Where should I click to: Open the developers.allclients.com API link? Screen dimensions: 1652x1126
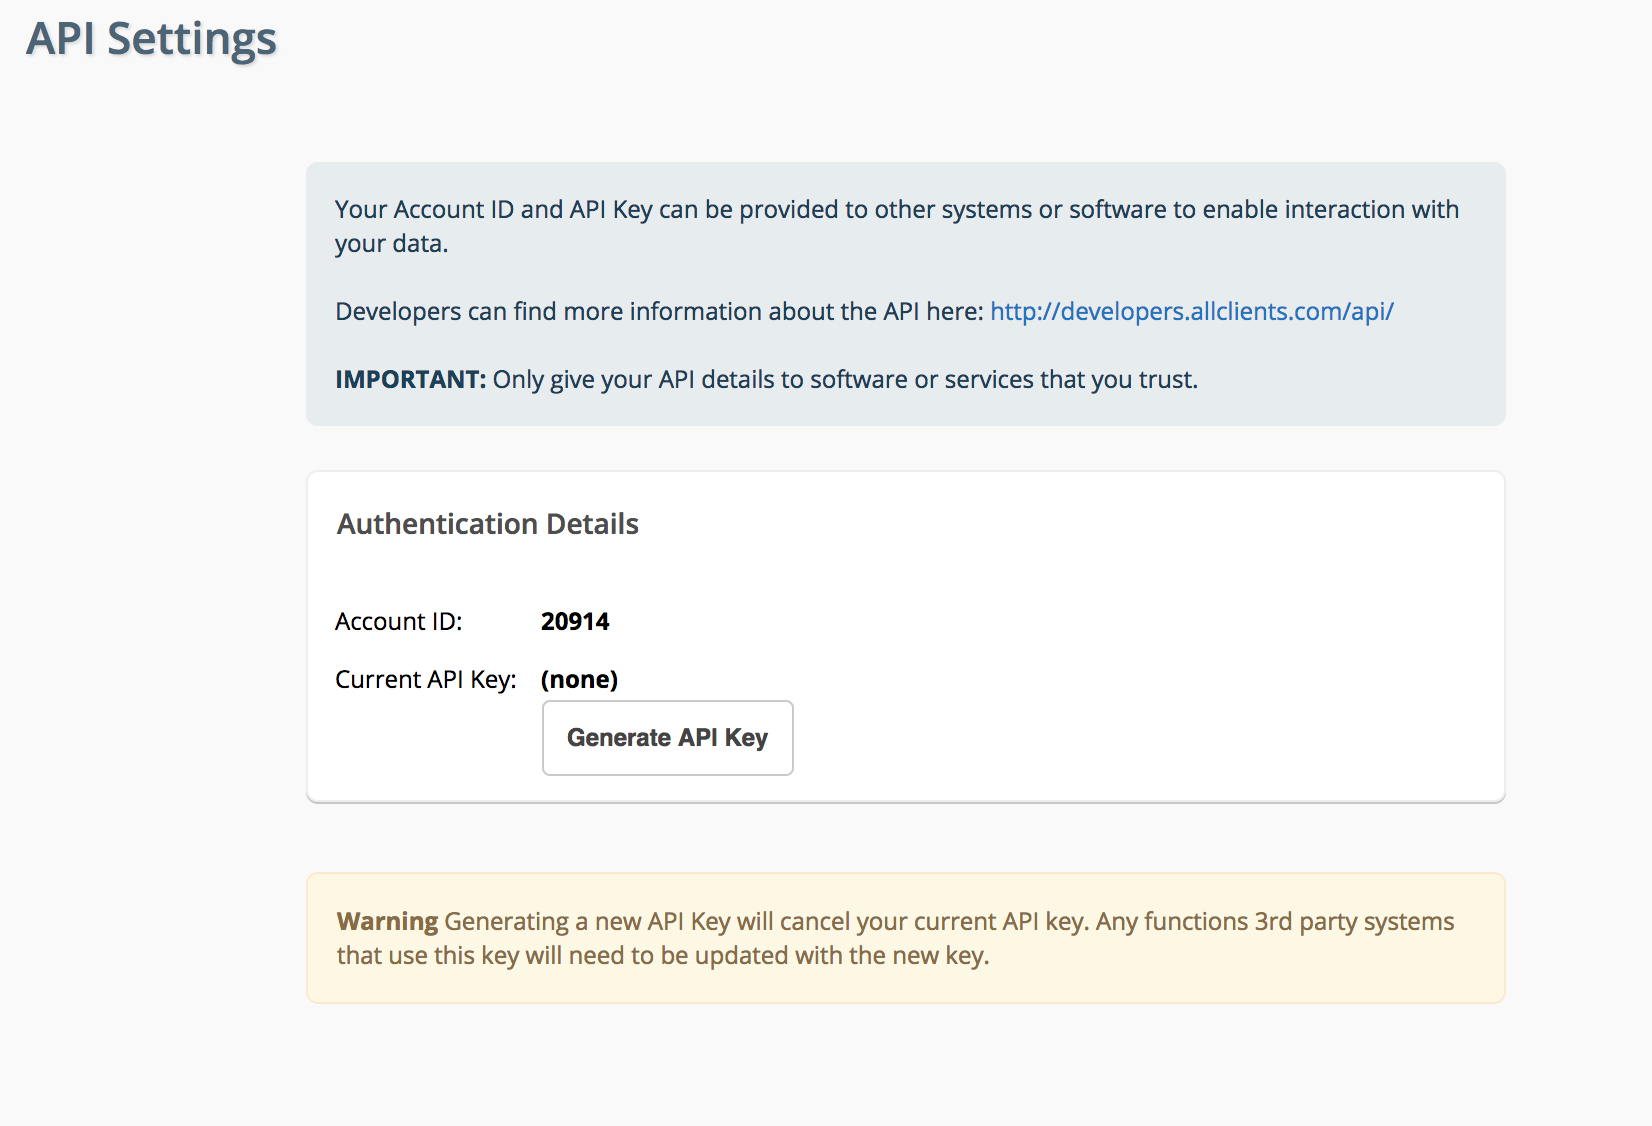pyautogui.click(x=1191, y=311)
